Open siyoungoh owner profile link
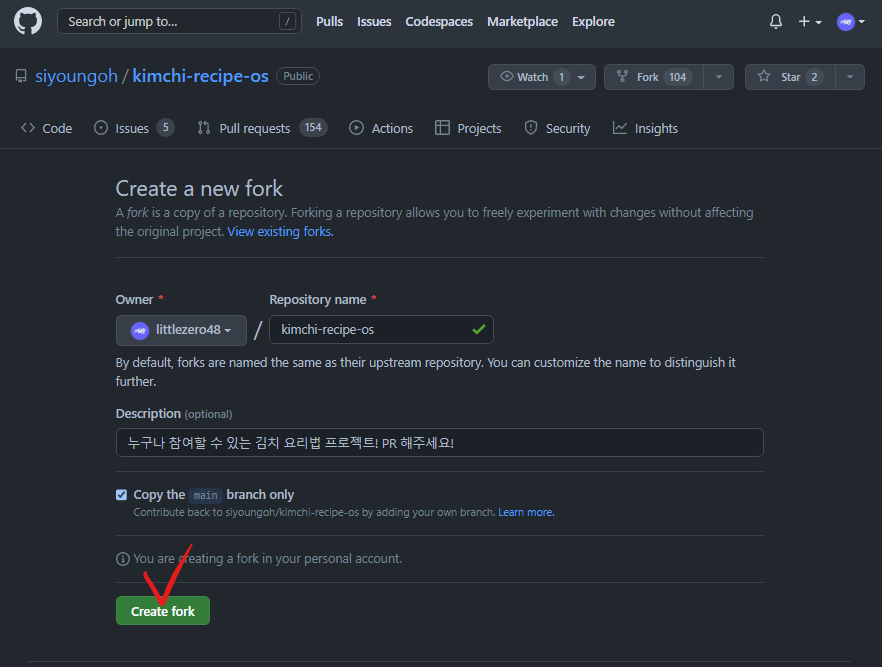 coord(76,76)
